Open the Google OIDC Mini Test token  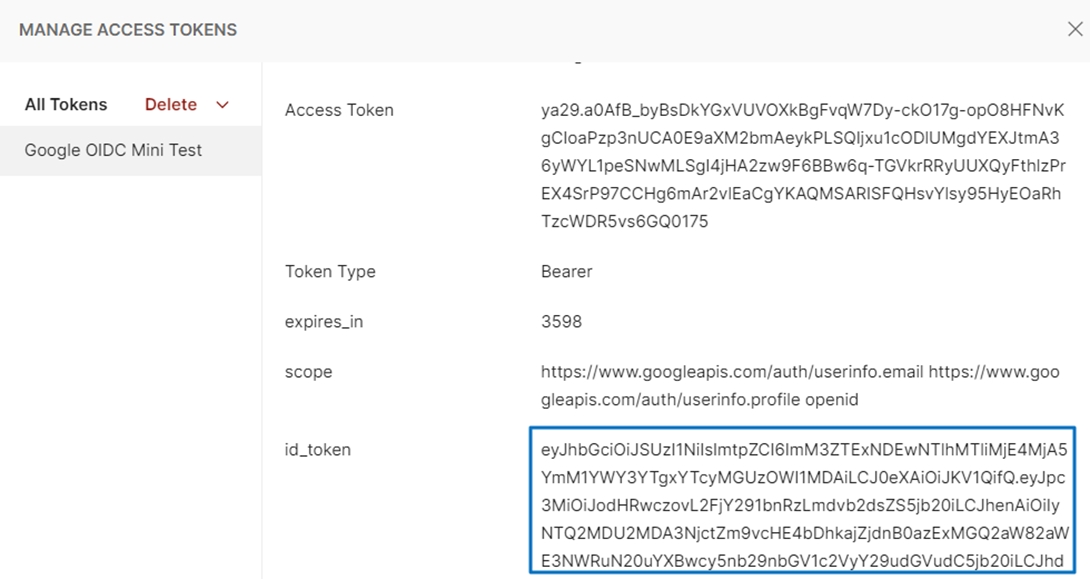coord(113,150)
